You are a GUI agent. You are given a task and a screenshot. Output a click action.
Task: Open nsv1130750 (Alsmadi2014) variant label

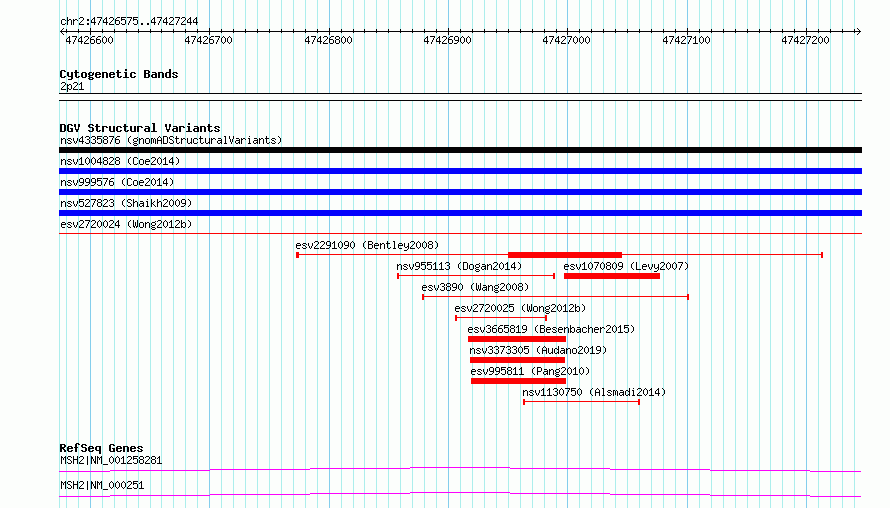(x=594, y=392)
